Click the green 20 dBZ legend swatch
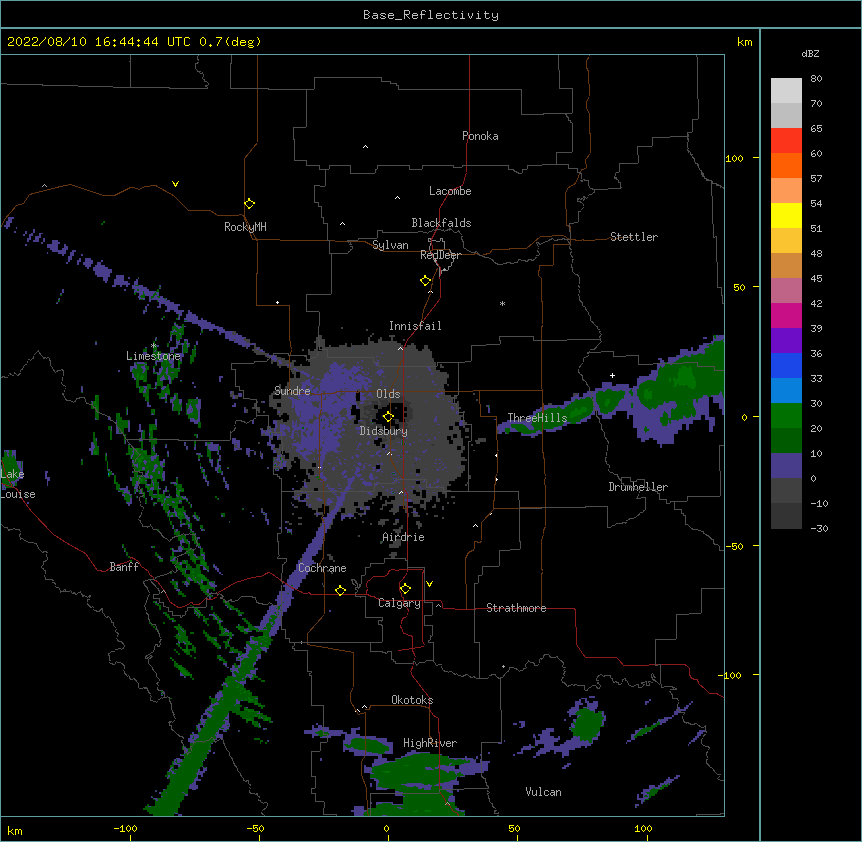Image resolution: width=862 pixels, height=842 pixels. 786,416
